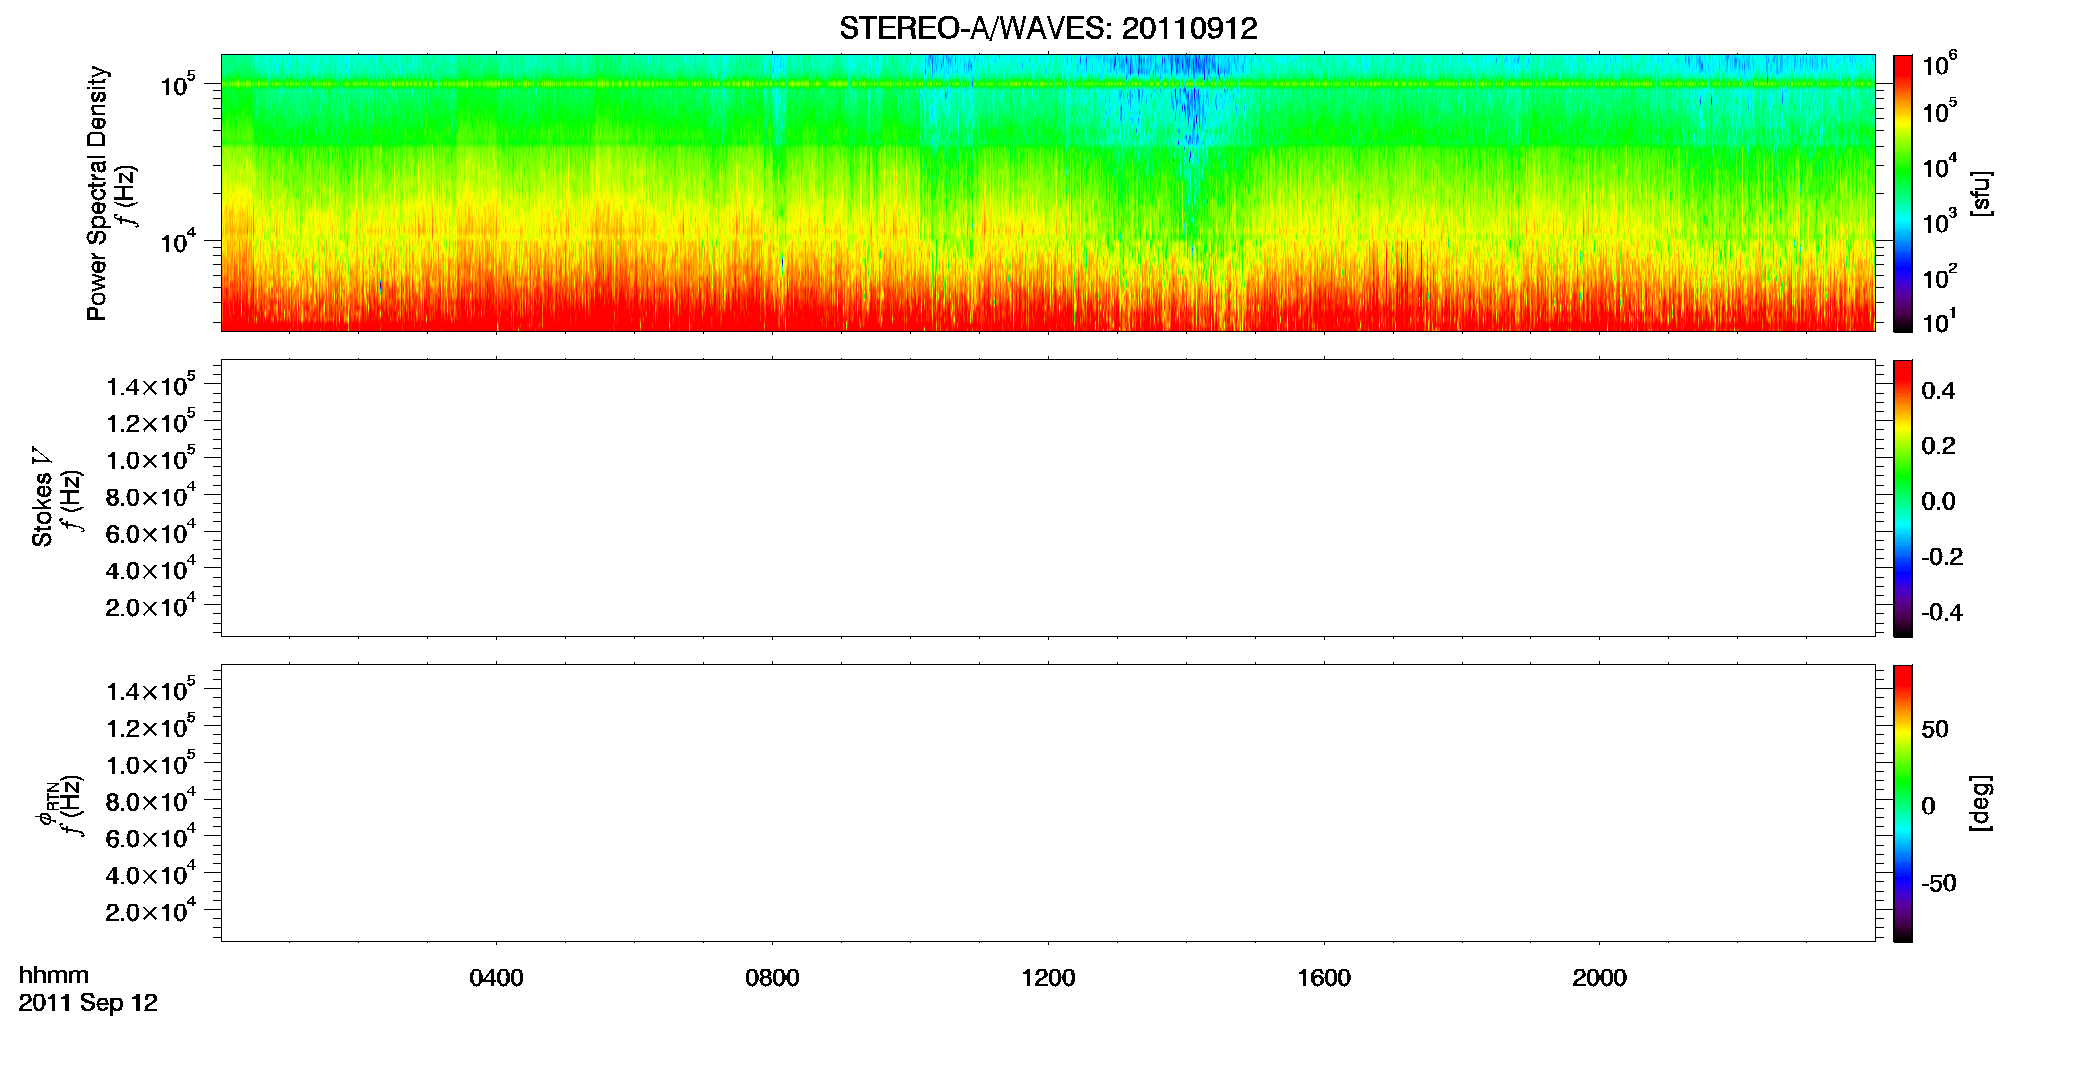Viewport: 2096px width, 1080px height.
Task: Click the Stokes V color bar
Action: click(1902, 498)
